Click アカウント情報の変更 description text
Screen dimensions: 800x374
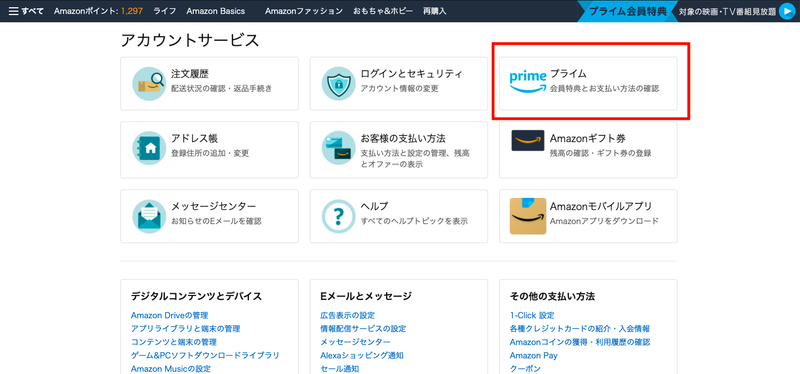(399, 89)
